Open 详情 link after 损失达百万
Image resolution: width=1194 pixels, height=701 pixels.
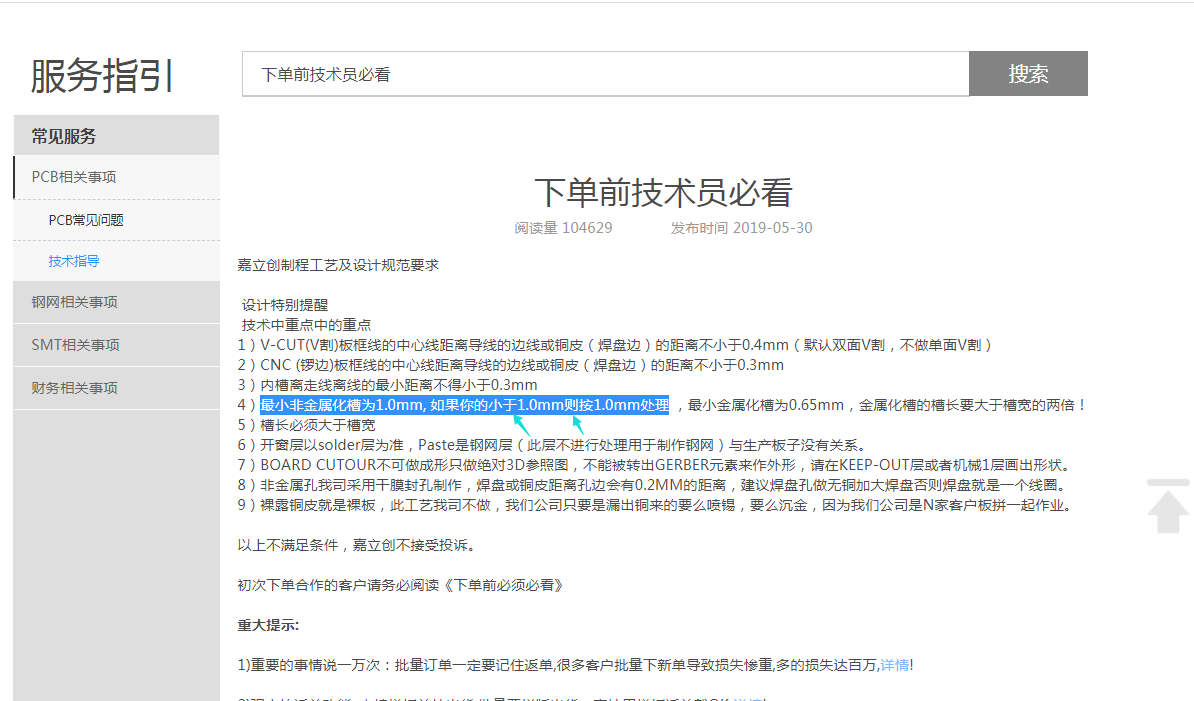tap(895, 665)
